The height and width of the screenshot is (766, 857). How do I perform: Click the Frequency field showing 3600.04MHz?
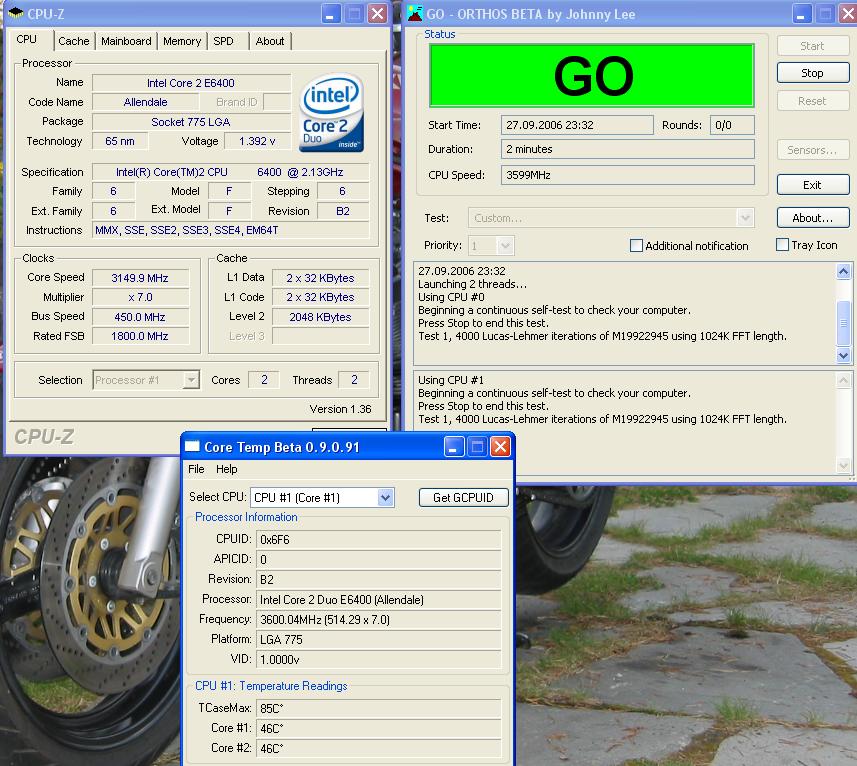point(378,620)
